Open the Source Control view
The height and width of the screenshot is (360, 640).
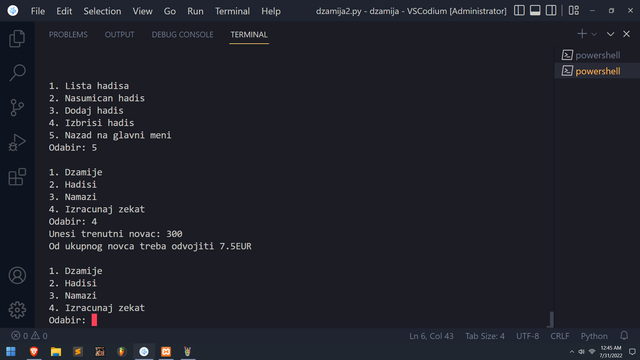click(17, 108)
